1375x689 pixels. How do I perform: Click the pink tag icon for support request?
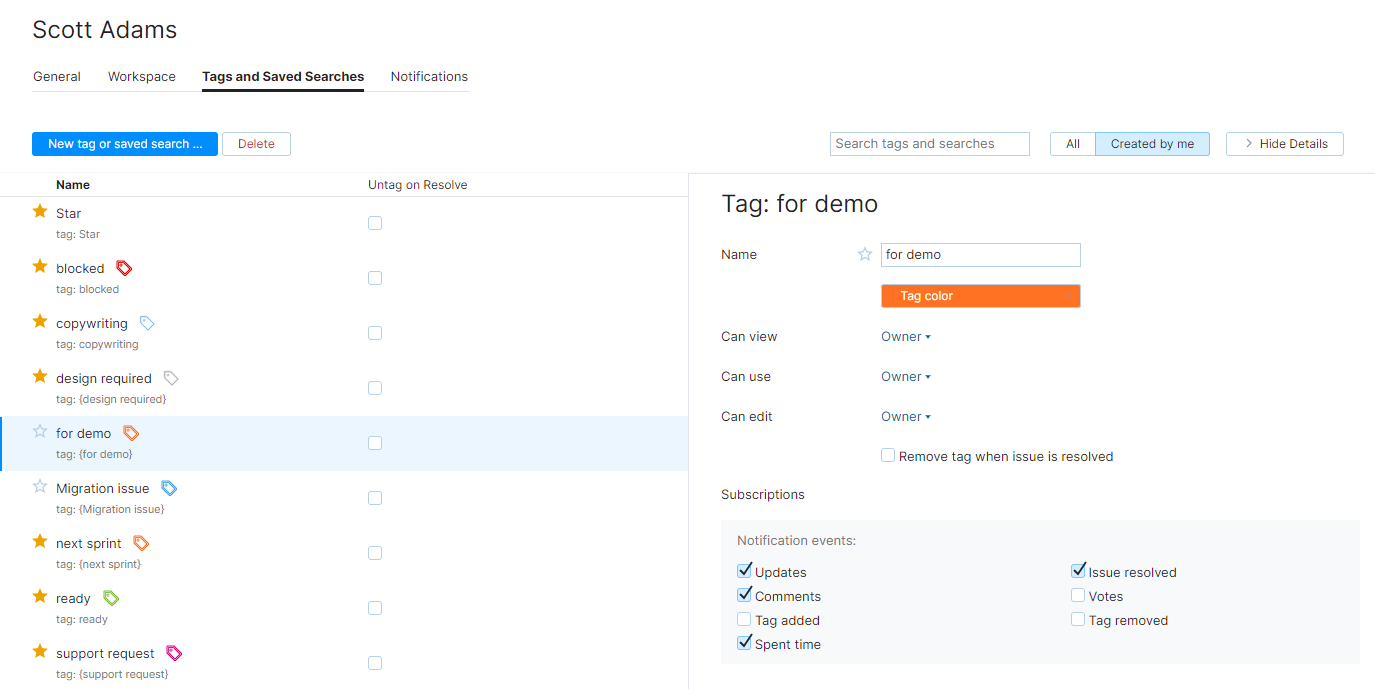[174, 653]
